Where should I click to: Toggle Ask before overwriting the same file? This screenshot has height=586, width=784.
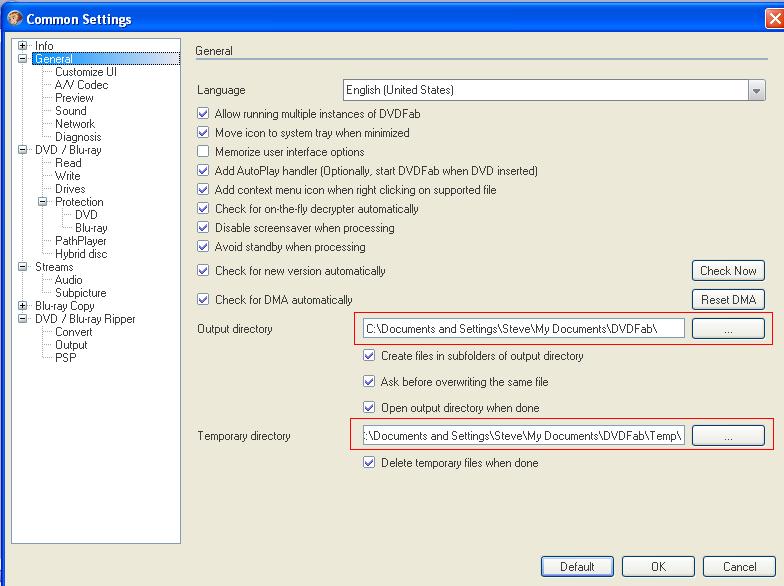(369, 382)
